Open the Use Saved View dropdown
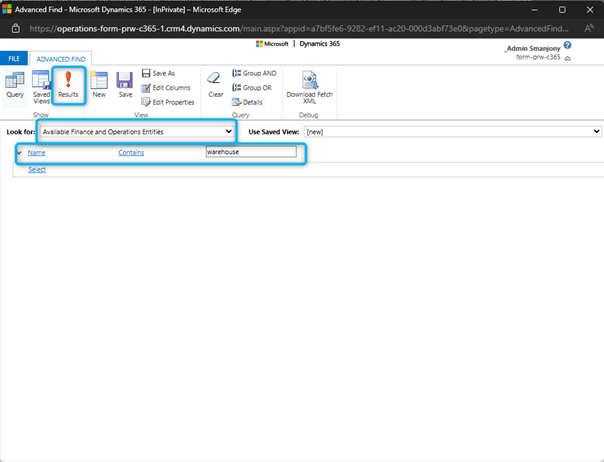Screen dimensions: 604x462 click(452, 131)
